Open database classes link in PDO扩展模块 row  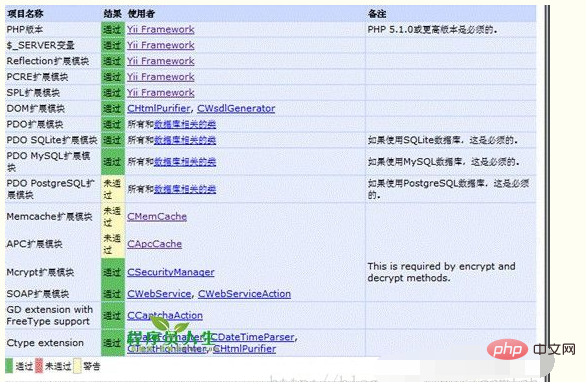click(x=185, y=124)
